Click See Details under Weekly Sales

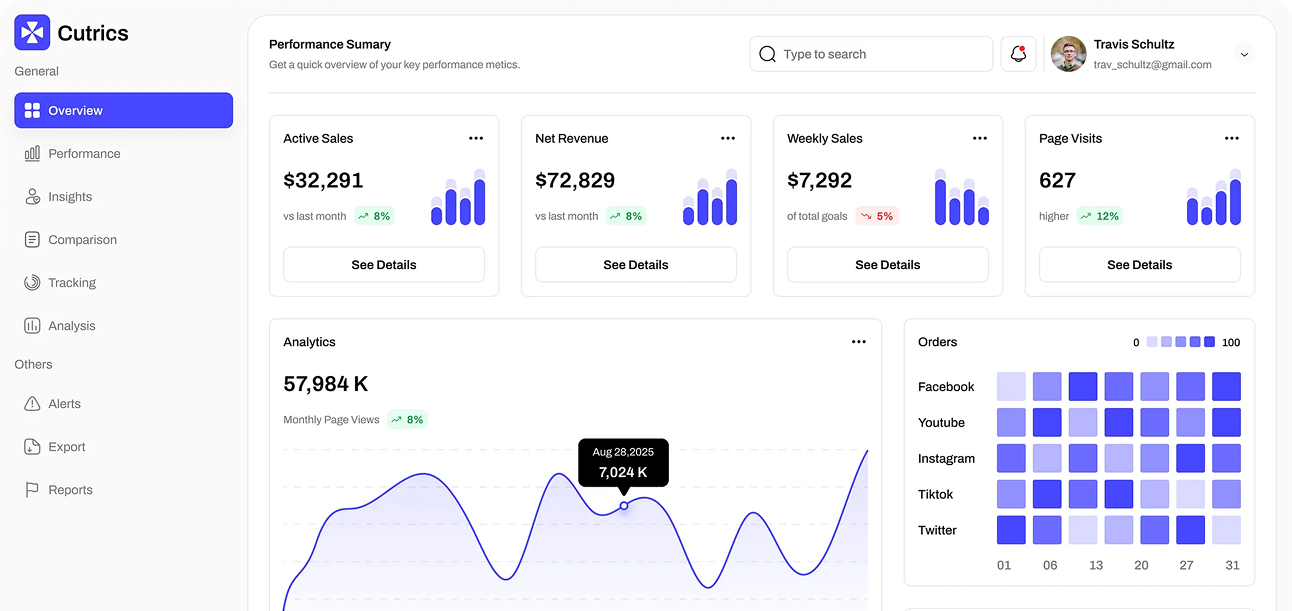point(887,265)
